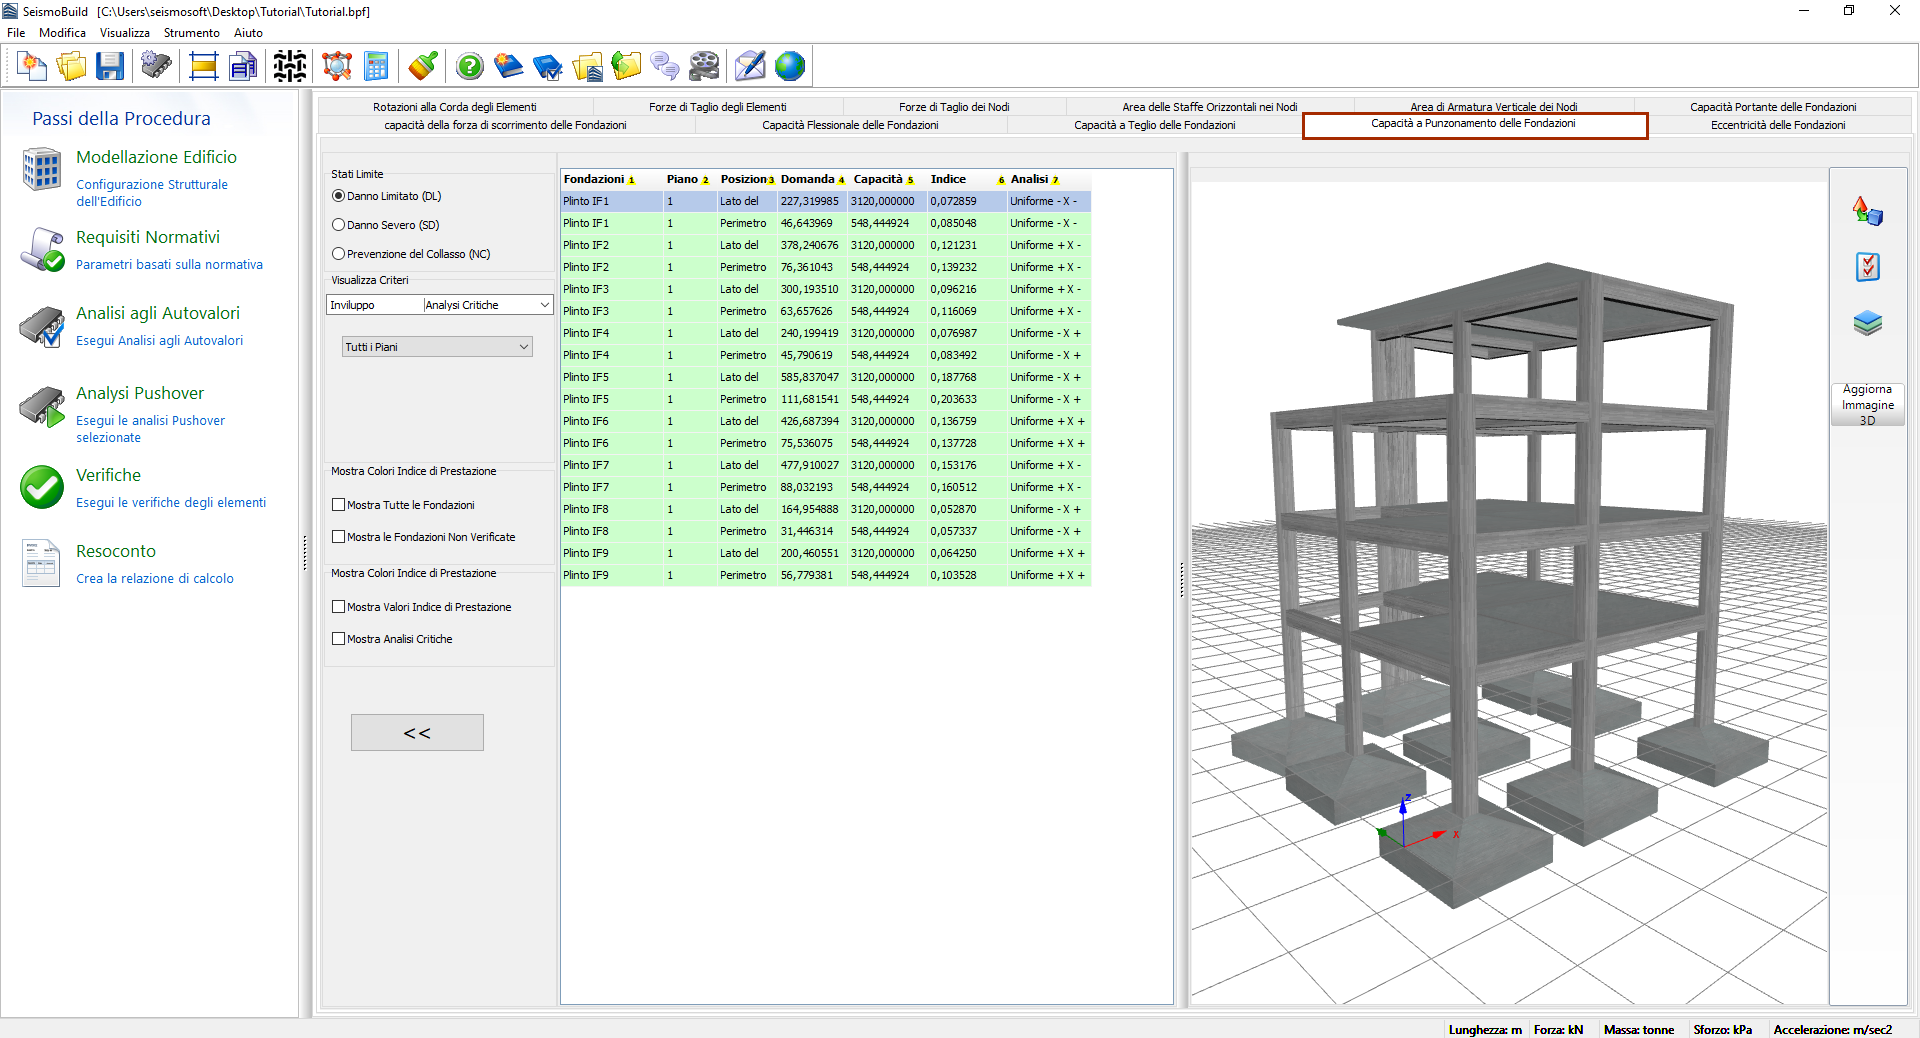The height and width of the screenshot is (1038, 1920).
Task: Open the calculator tool in toolbar
Action: tap(376, 67)
